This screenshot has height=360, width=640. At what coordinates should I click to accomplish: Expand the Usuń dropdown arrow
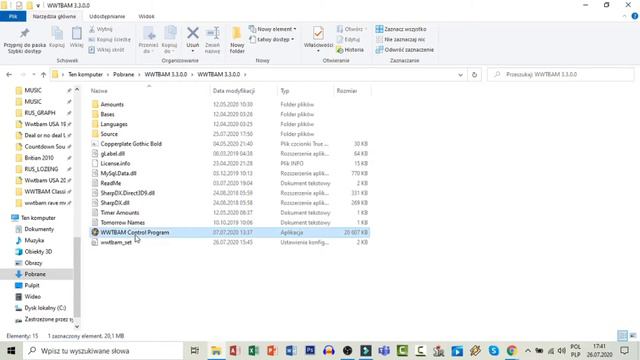193,51
